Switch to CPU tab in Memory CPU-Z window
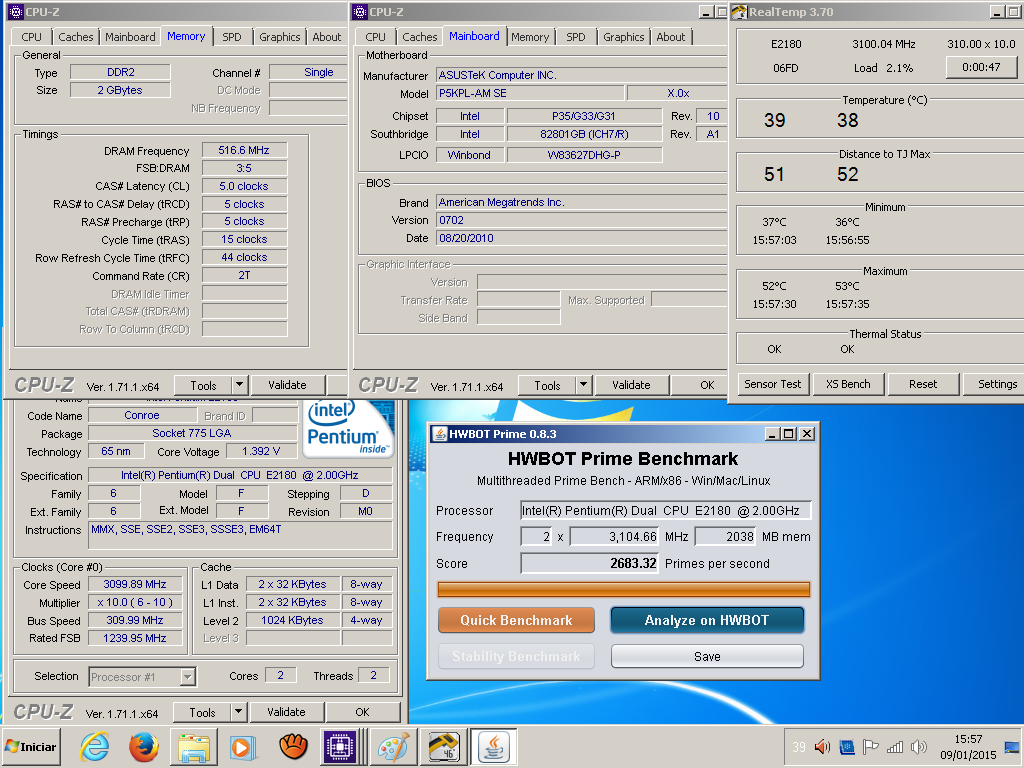The width and height of the screenshot is (1024, 768). (31, 37)
